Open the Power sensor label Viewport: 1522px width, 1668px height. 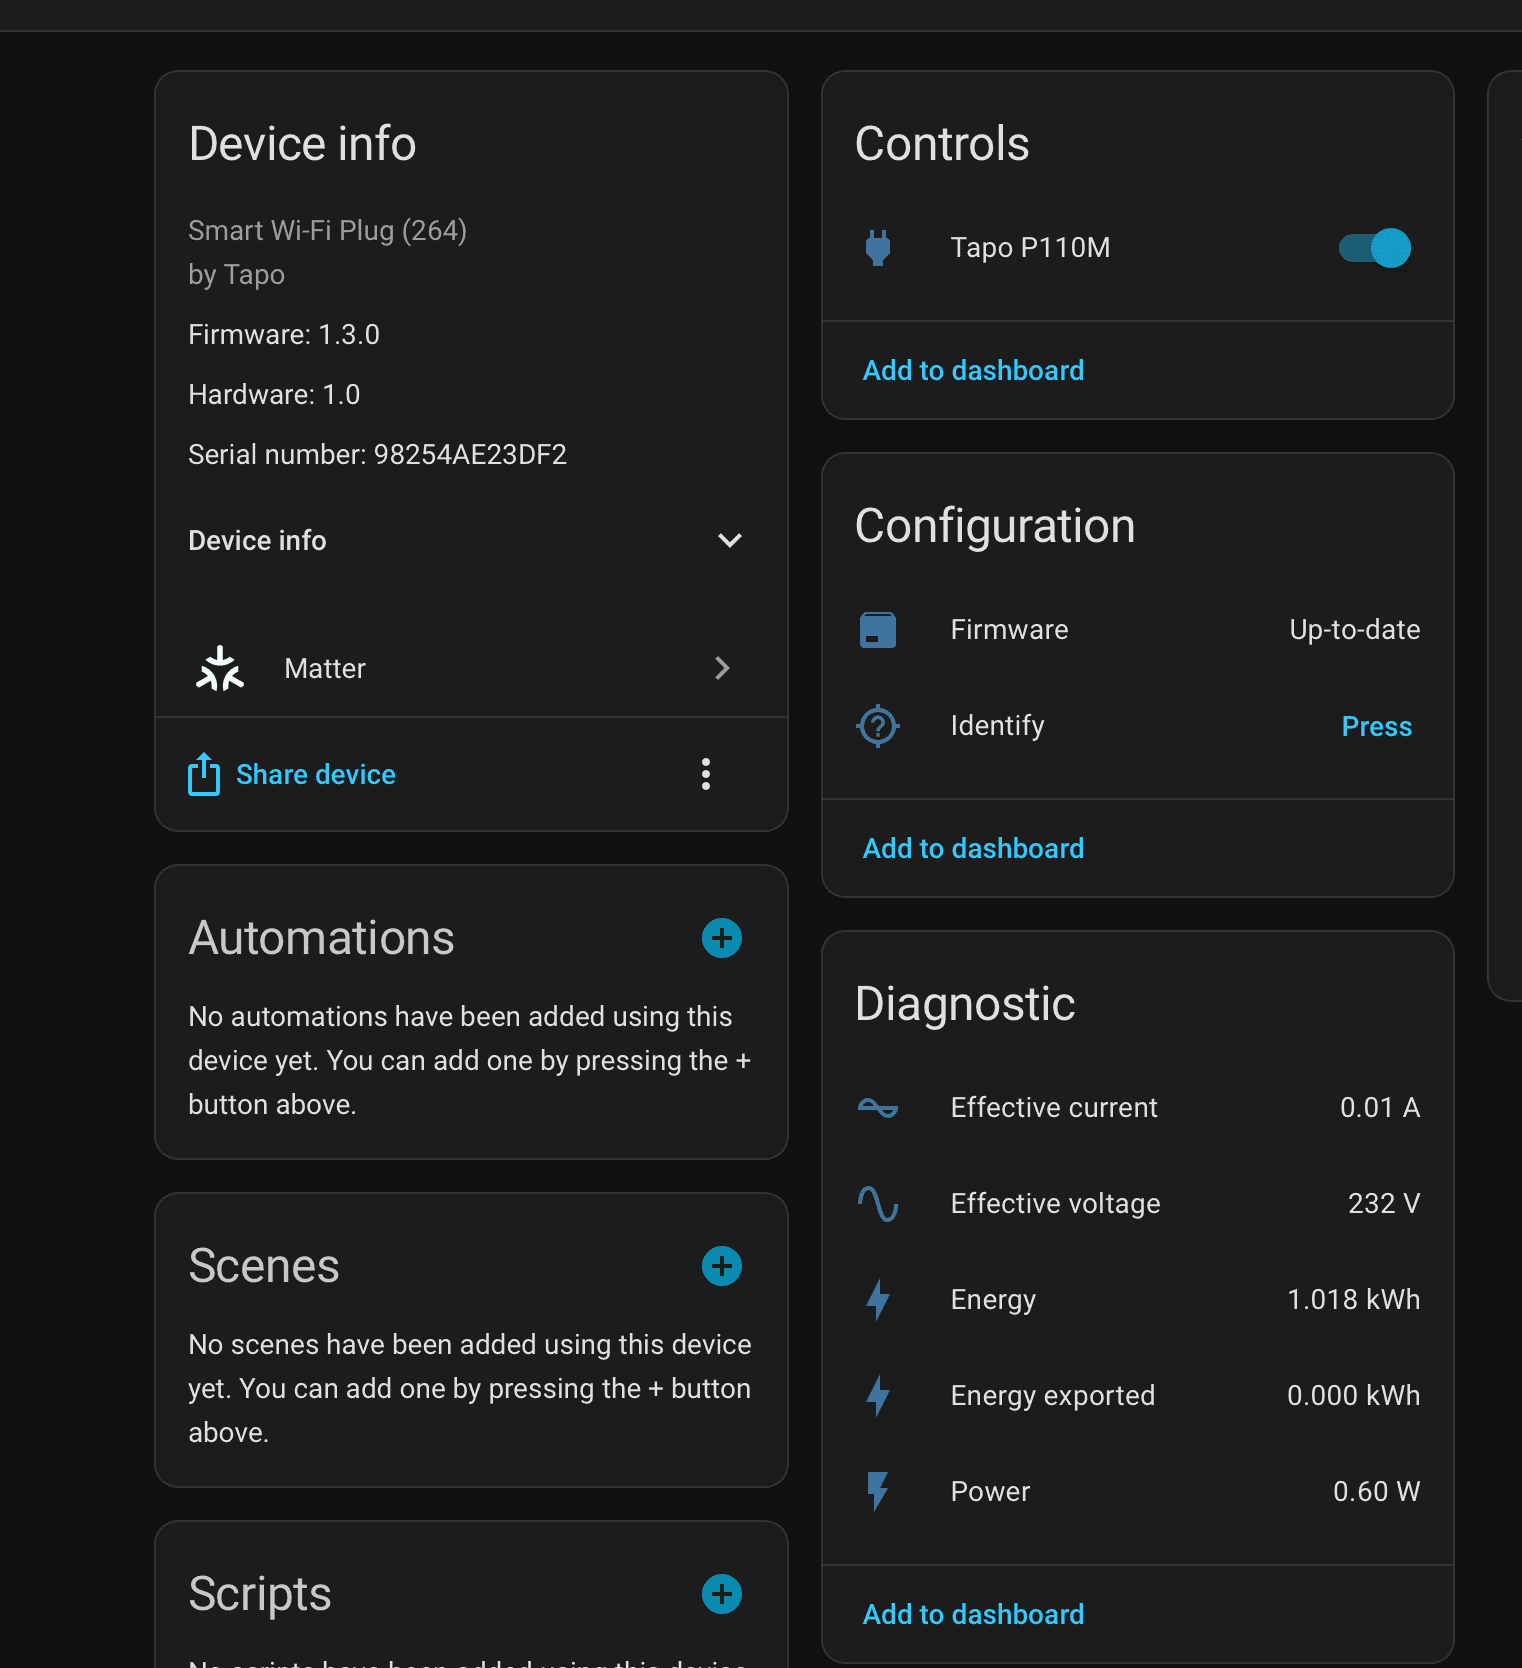coord(990,1492)
